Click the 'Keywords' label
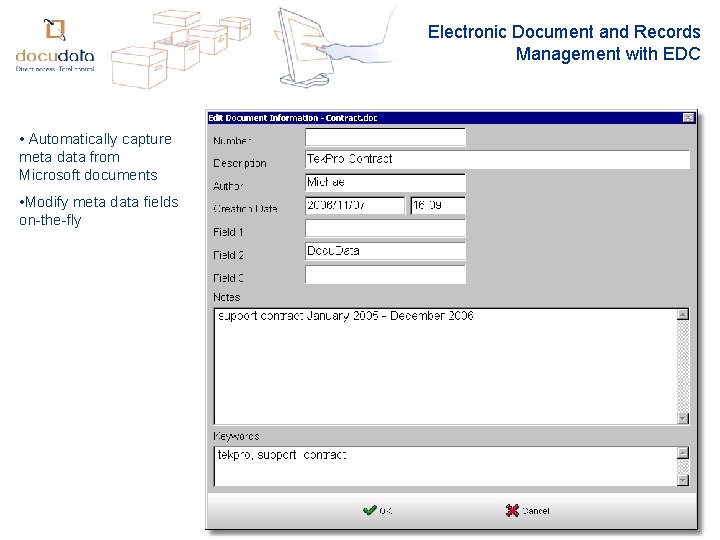 [x=236, y=436]
